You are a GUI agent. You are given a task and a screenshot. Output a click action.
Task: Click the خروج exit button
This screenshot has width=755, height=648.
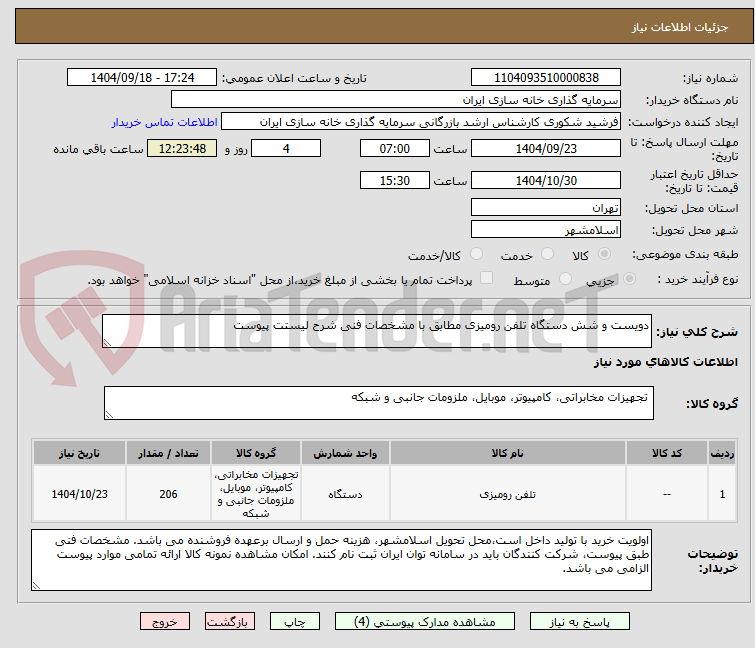pyautogui.click(x=164, y=621)
